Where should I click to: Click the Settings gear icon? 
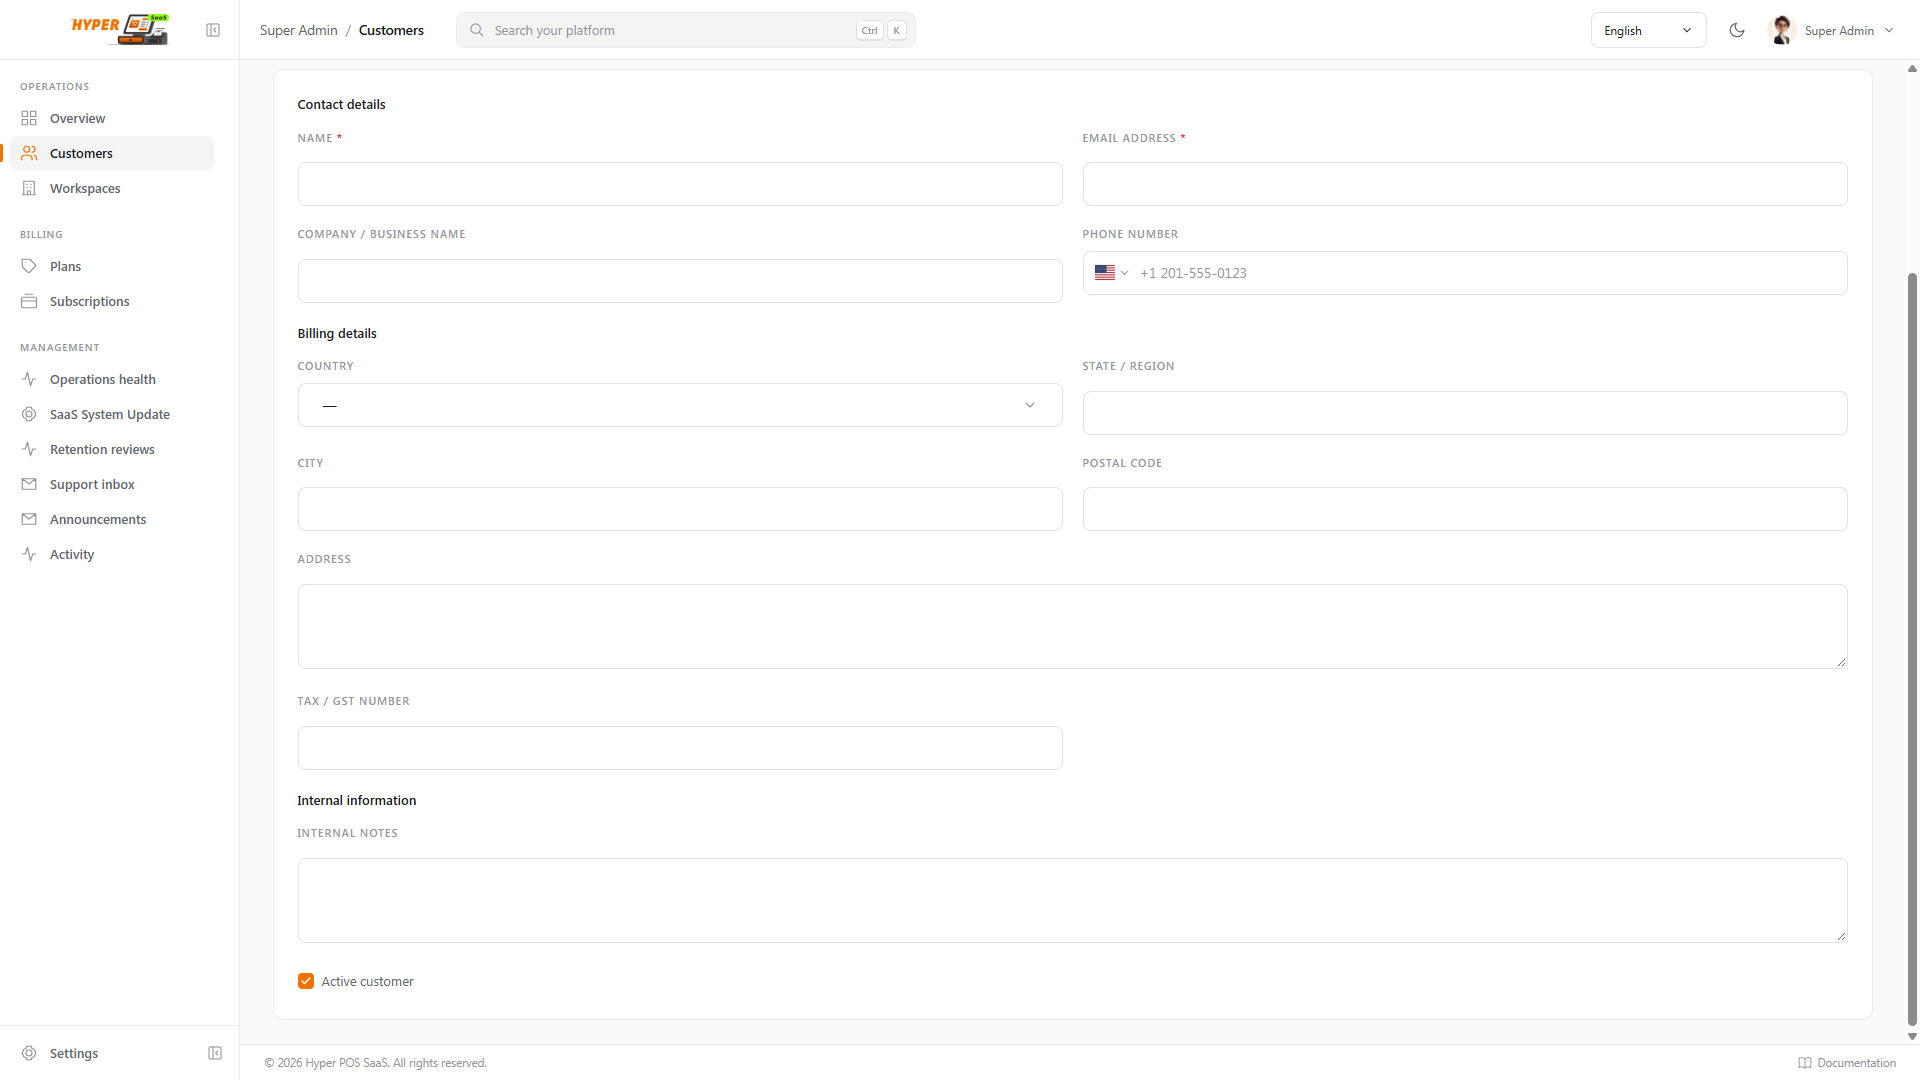[x=29, y=1053]
